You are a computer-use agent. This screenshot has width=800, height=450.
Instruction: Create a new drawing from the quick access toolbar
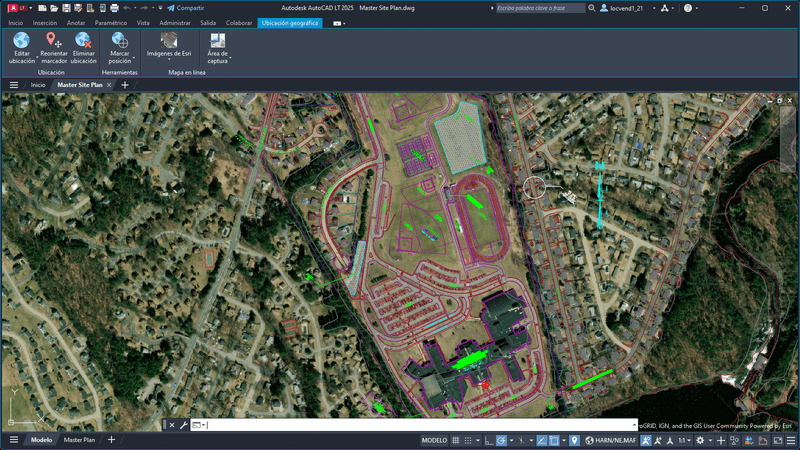point(42,8)
